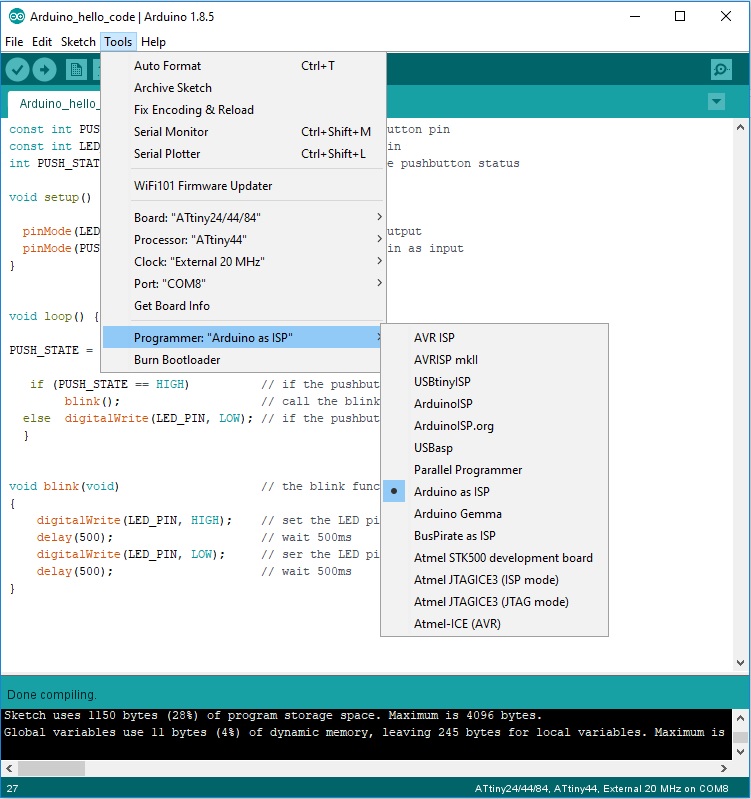Click horizontal scrollbar right arrow

(723, 768)
